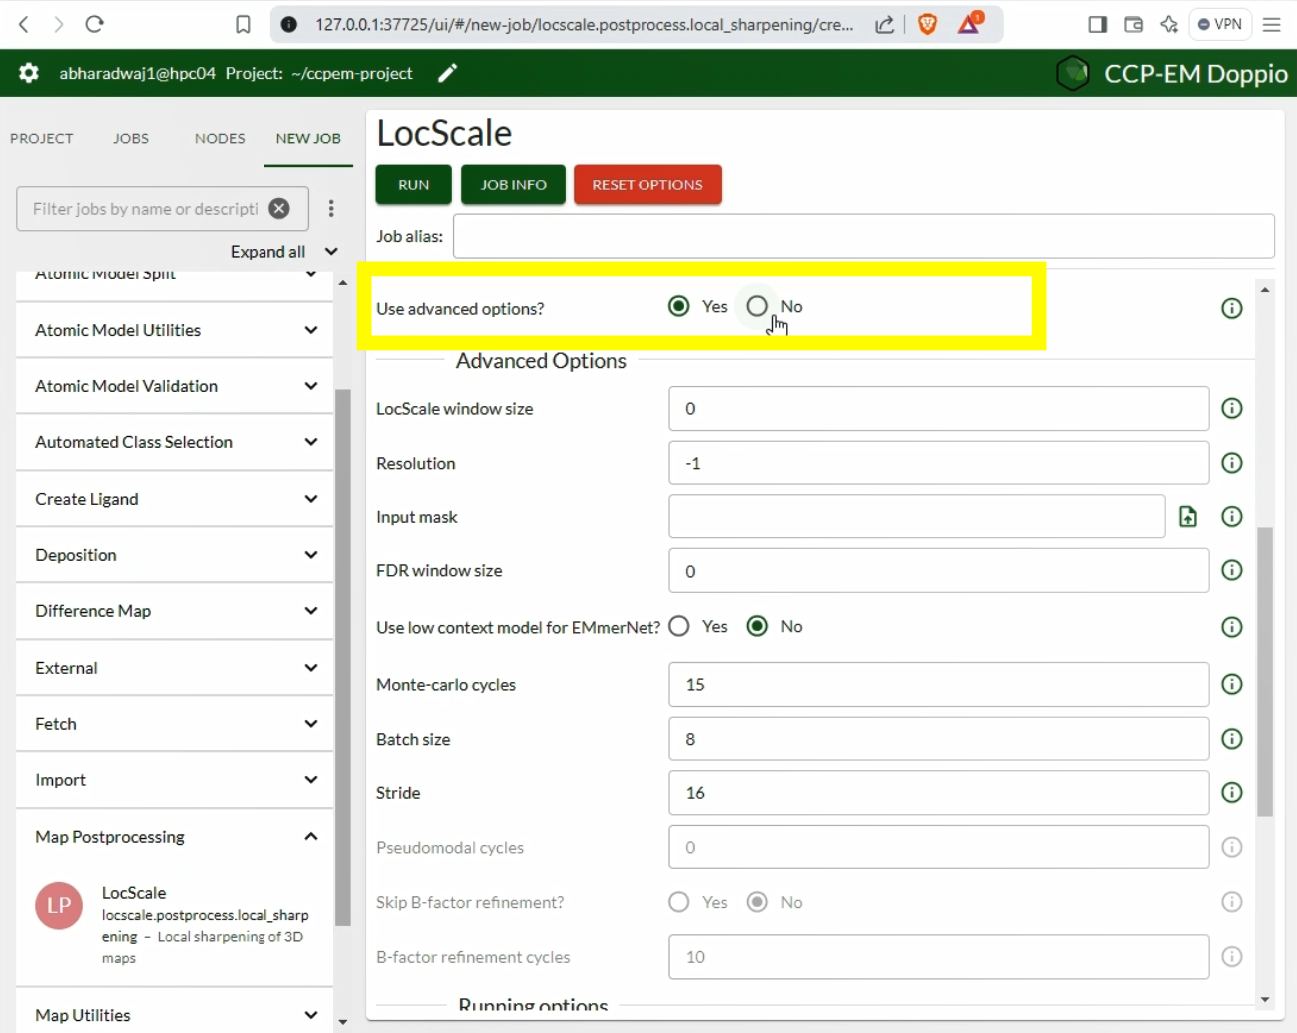Click Expand all job categories

(284, 252)
